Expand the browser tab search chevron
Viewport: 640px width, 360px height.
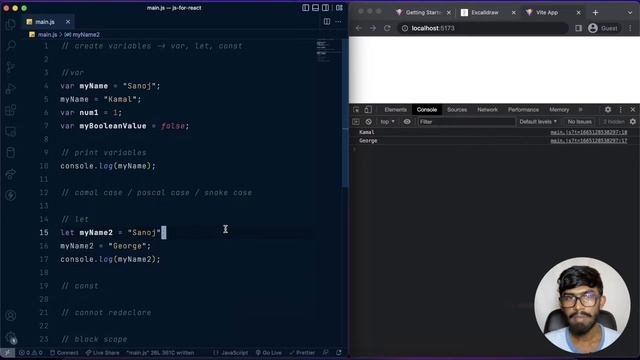coord(630,13)
